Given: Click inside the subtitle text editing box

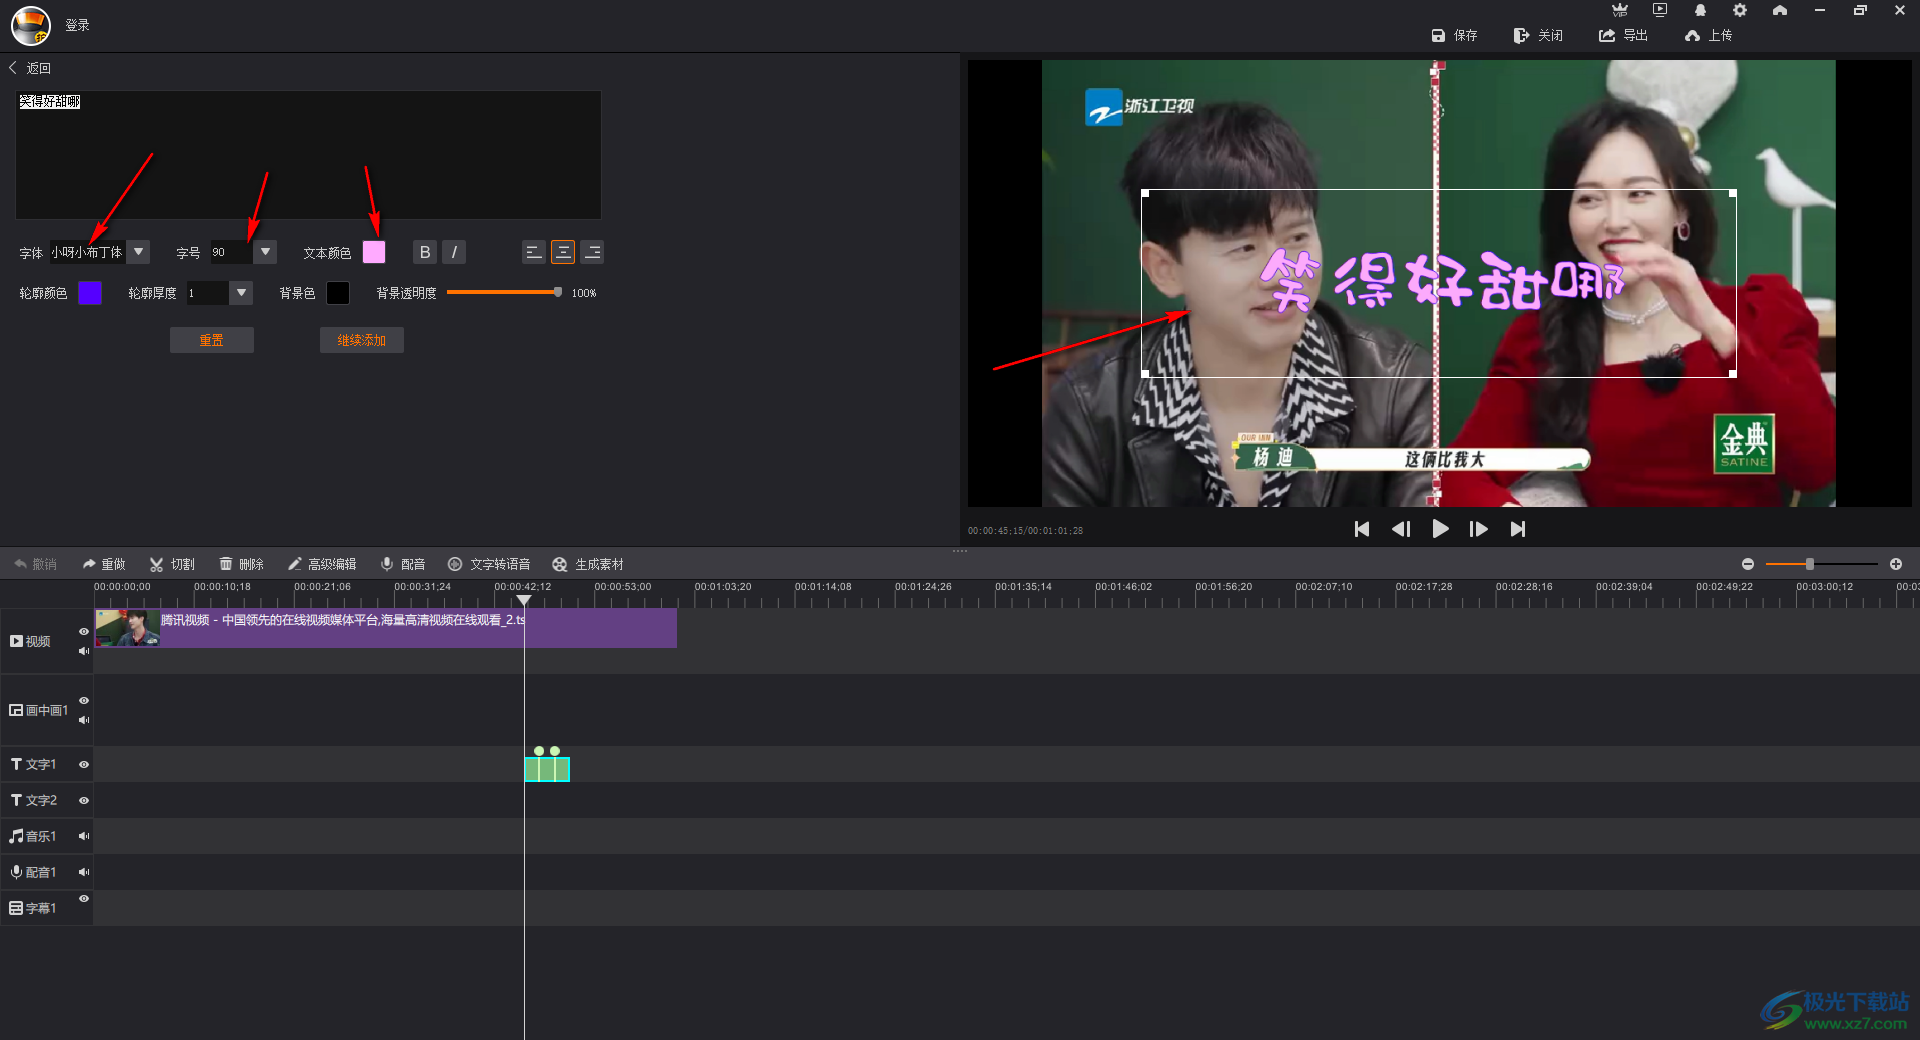Looking at the screenshot, I should tap(308, 155).
